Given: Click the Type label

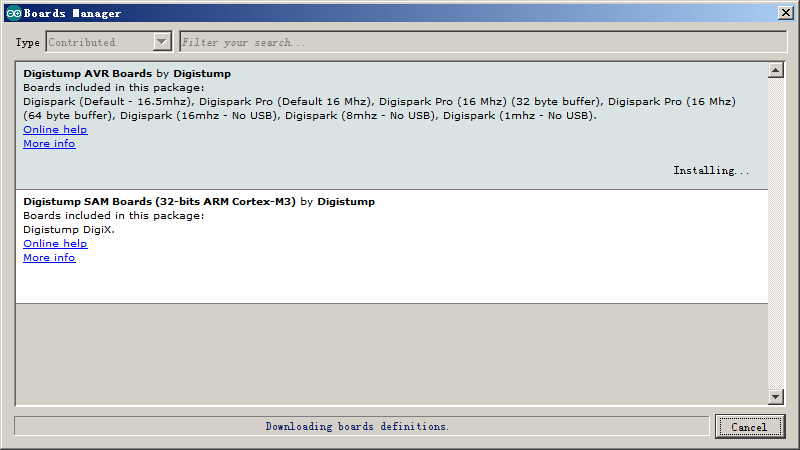Looking at the screenshot, I should click(x=28, y=42).
